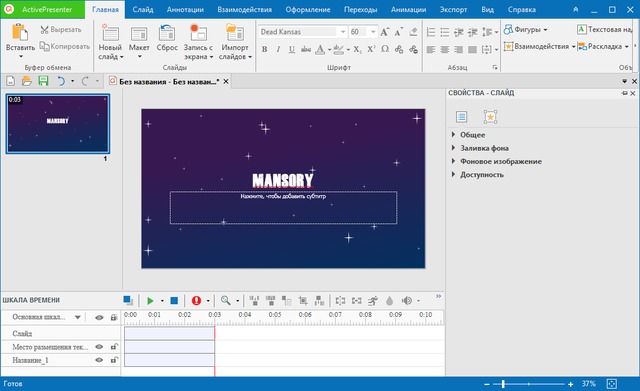Open the Переходы ribbon tab

click(360, 9)
